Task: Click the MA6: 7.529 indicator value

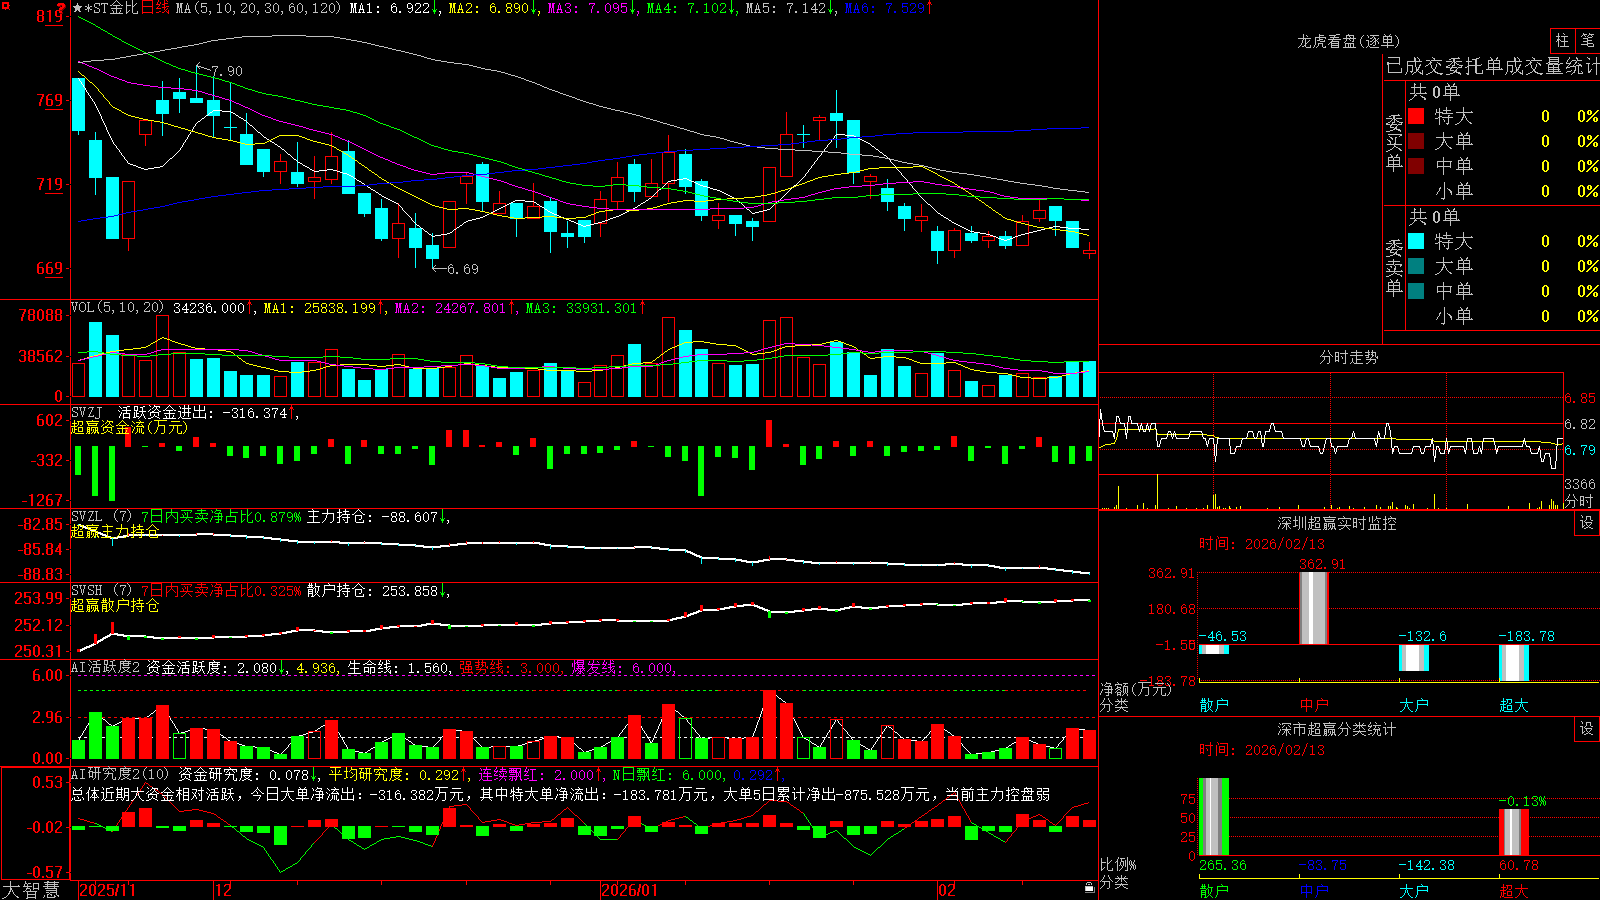Action: (x=888, y=8)
